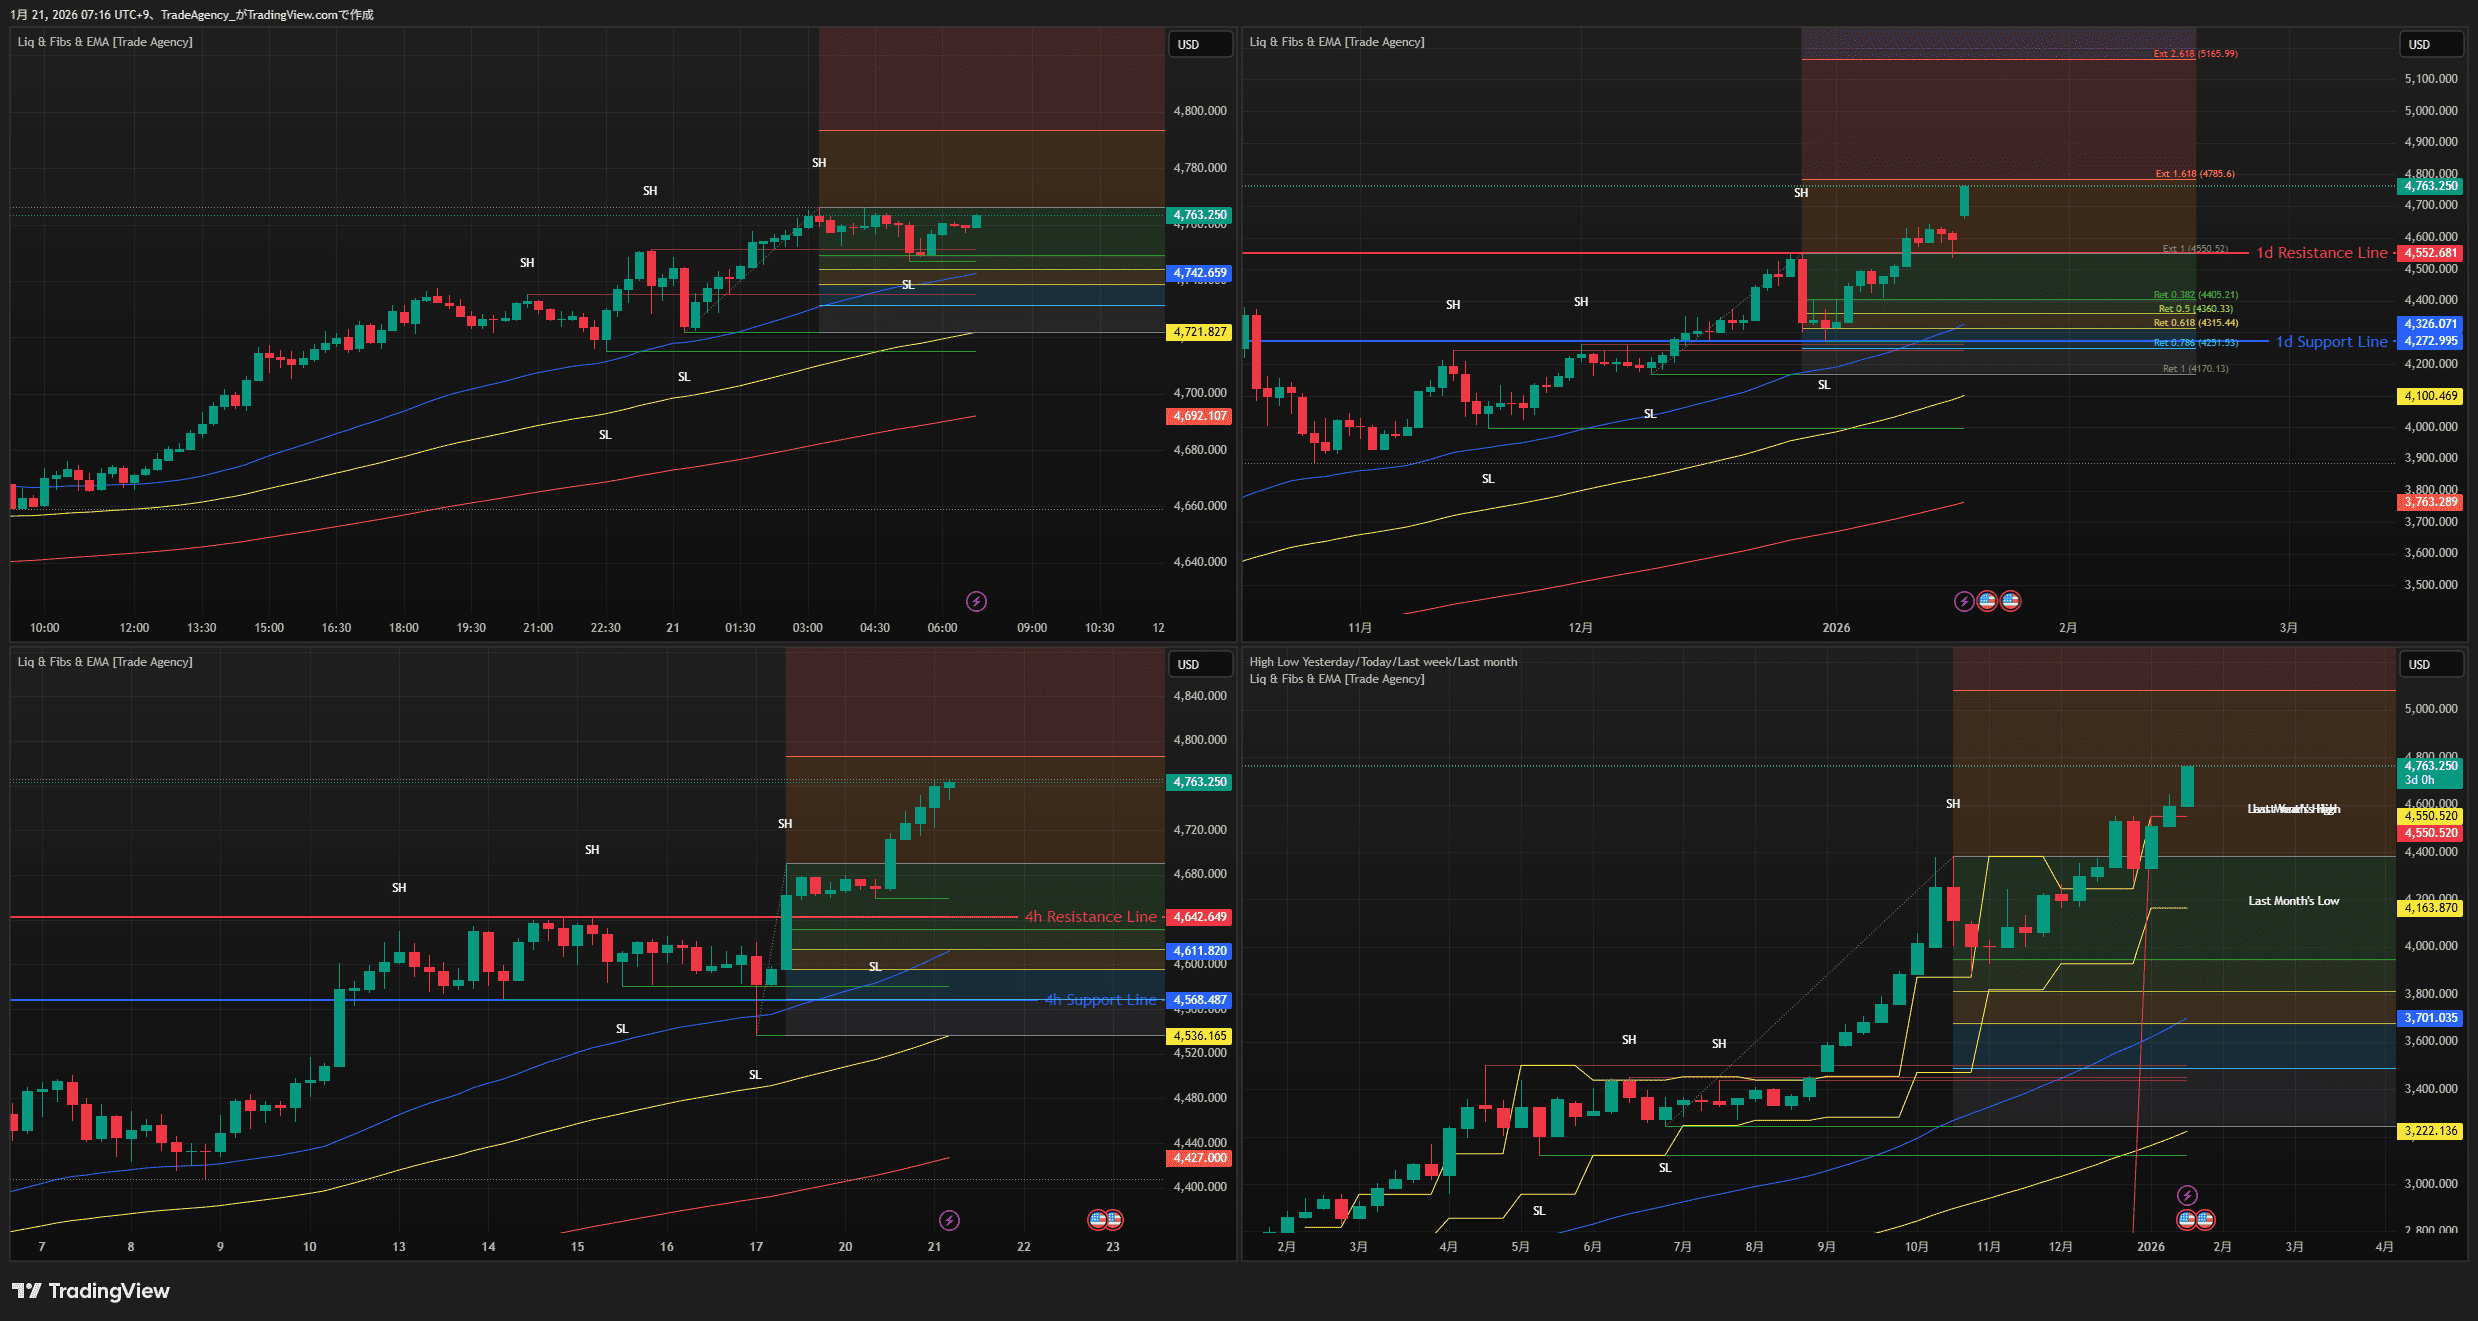Image resolution: width=2478 pixels, height=1321 pixels.
Task: Click the 4h Resistance Line label
Action: [1090, 917]
